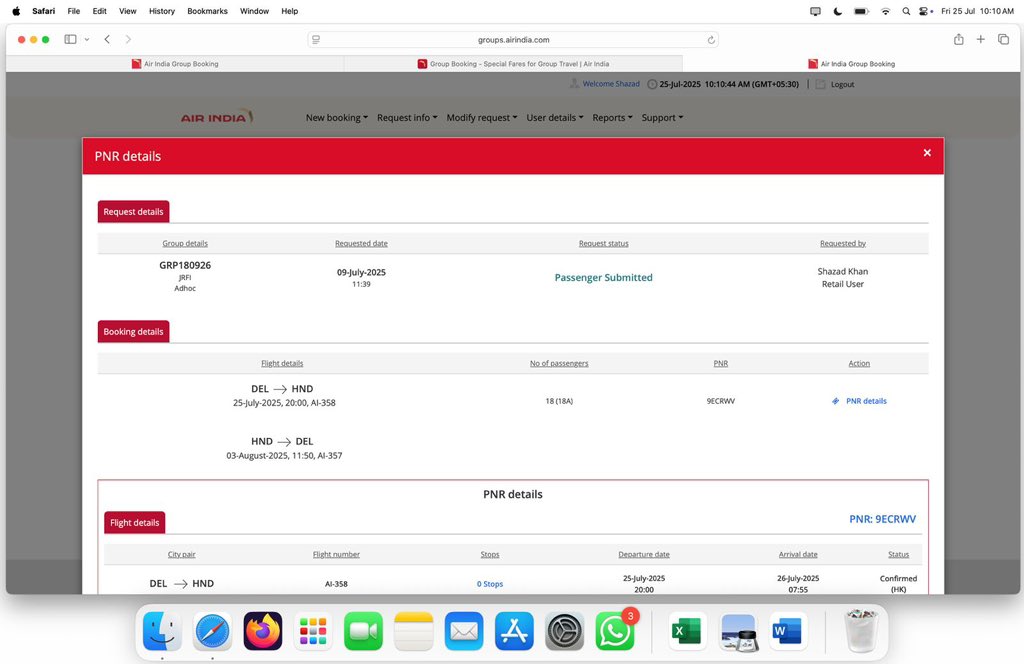Select the Request details tab label
The width and height of the screenshot is (1024, 664).
tap(133, 212)
